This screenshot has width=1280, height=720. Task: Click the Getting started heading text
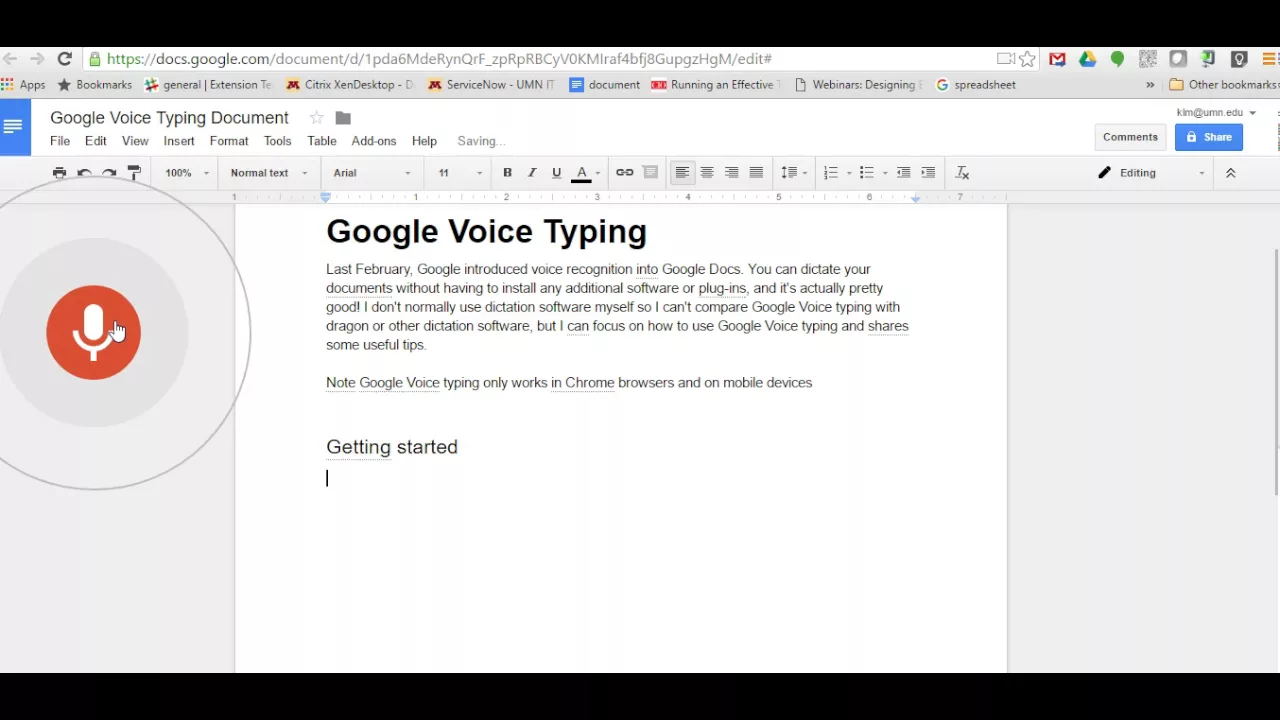point(392,447)
